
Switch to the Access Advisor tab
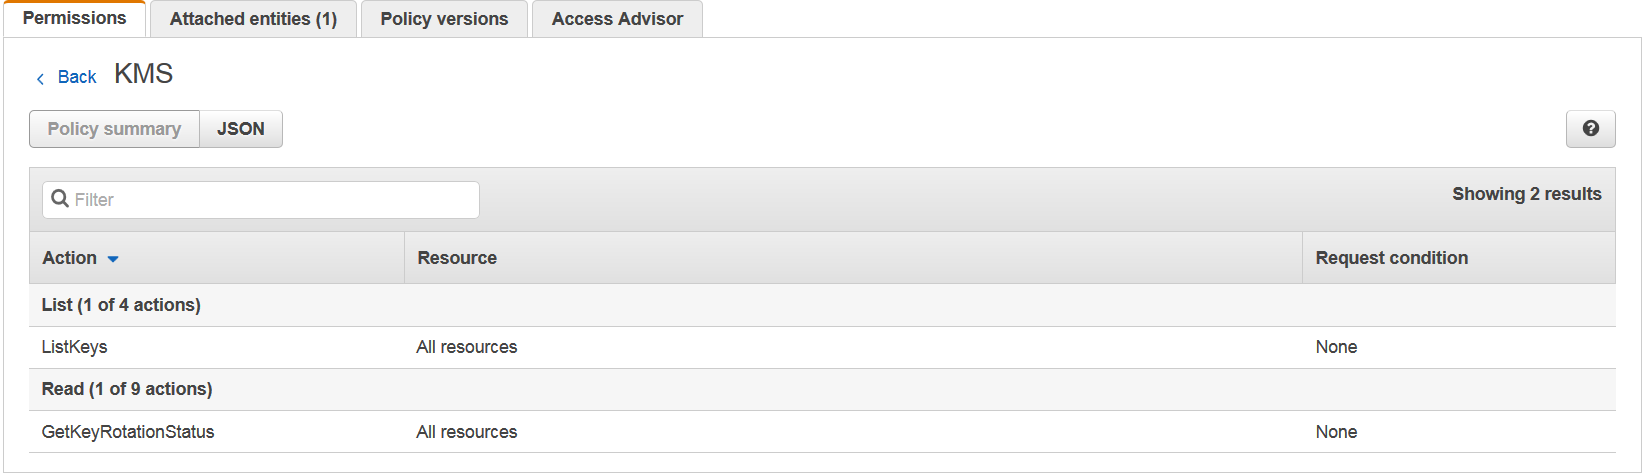click(x=617, y=19)
